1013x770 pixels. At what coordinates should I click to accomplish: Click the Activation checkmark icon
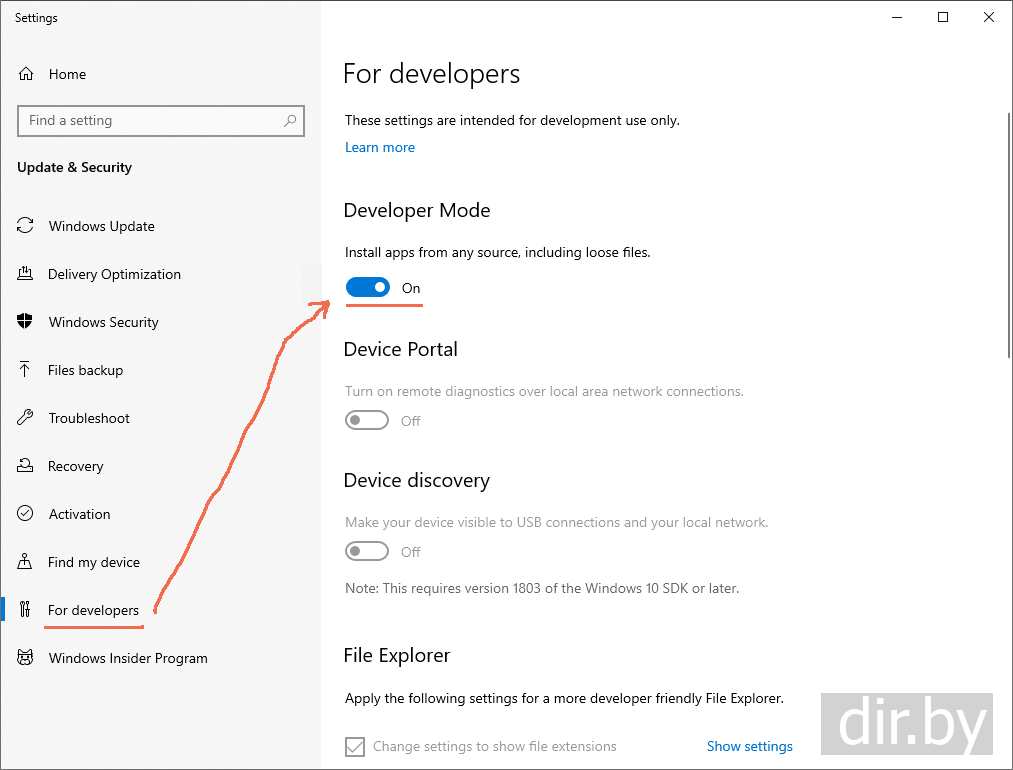(26, 514)
